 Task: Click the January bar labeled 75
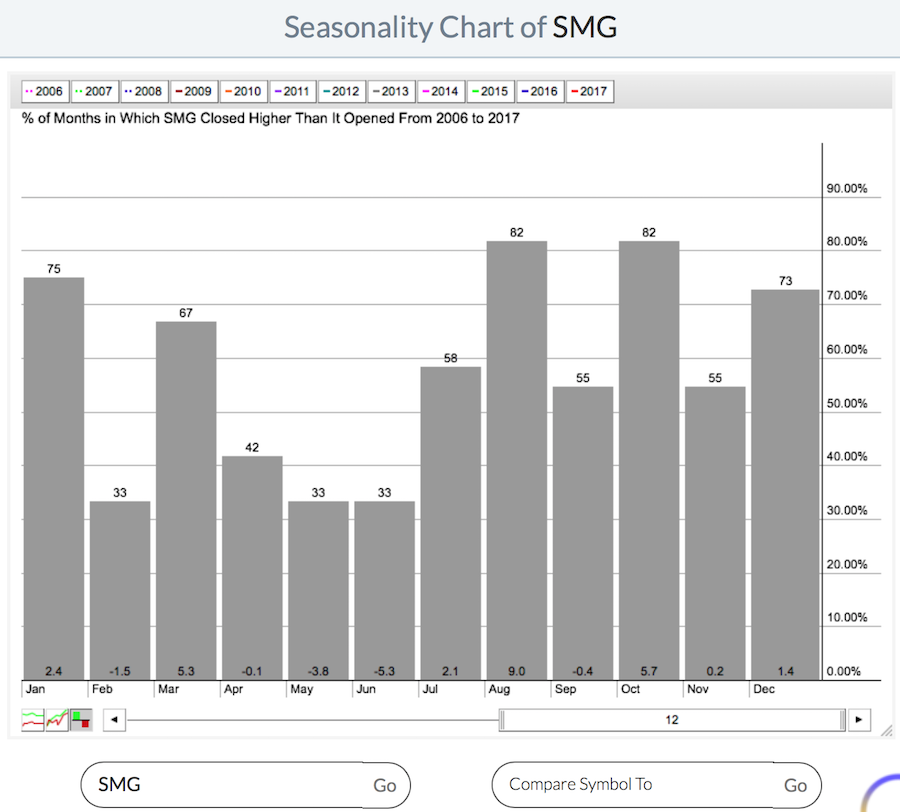(53, 479)
